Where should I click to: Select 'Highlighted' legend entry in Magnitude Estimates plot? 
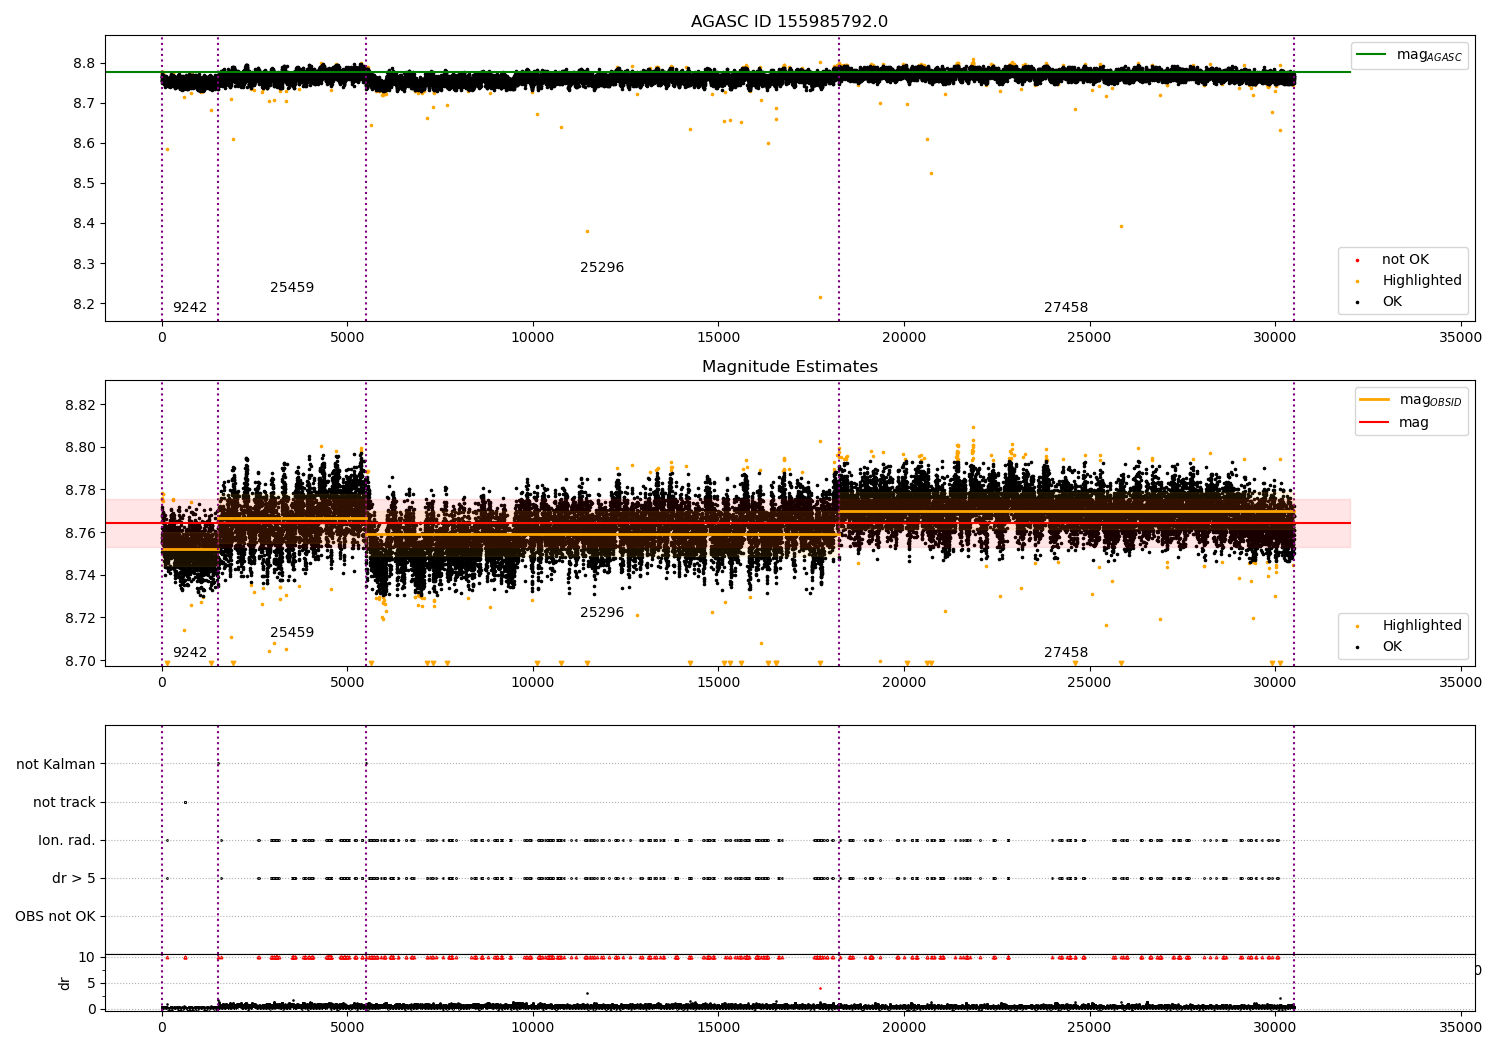point(1421,626)
